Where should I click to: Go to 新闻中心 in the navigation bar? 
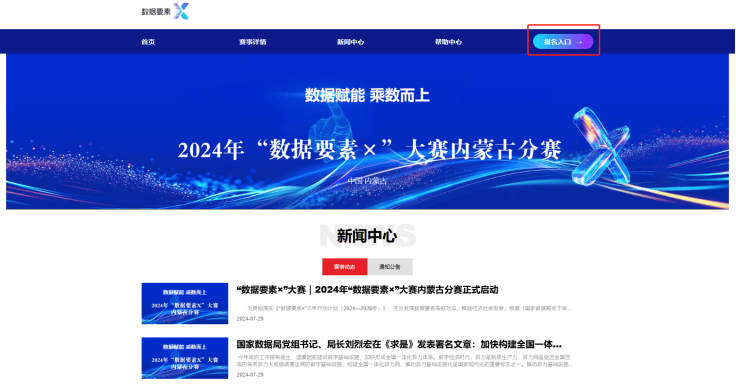[x=350, y=42]
